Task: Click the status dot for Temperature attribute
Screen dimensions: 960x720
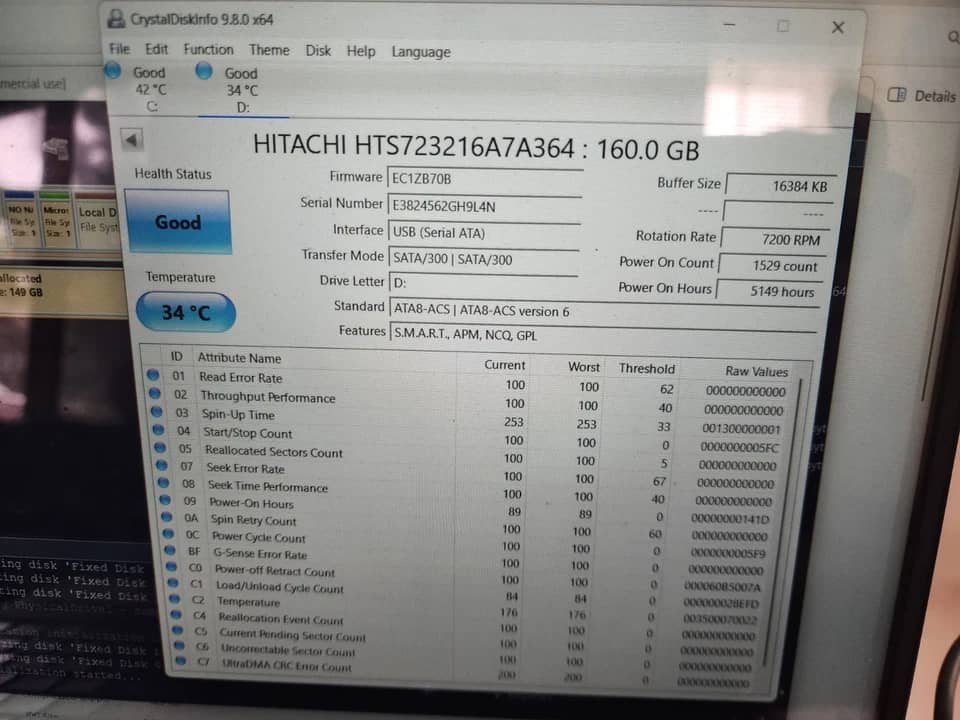Action: point(175,599)
